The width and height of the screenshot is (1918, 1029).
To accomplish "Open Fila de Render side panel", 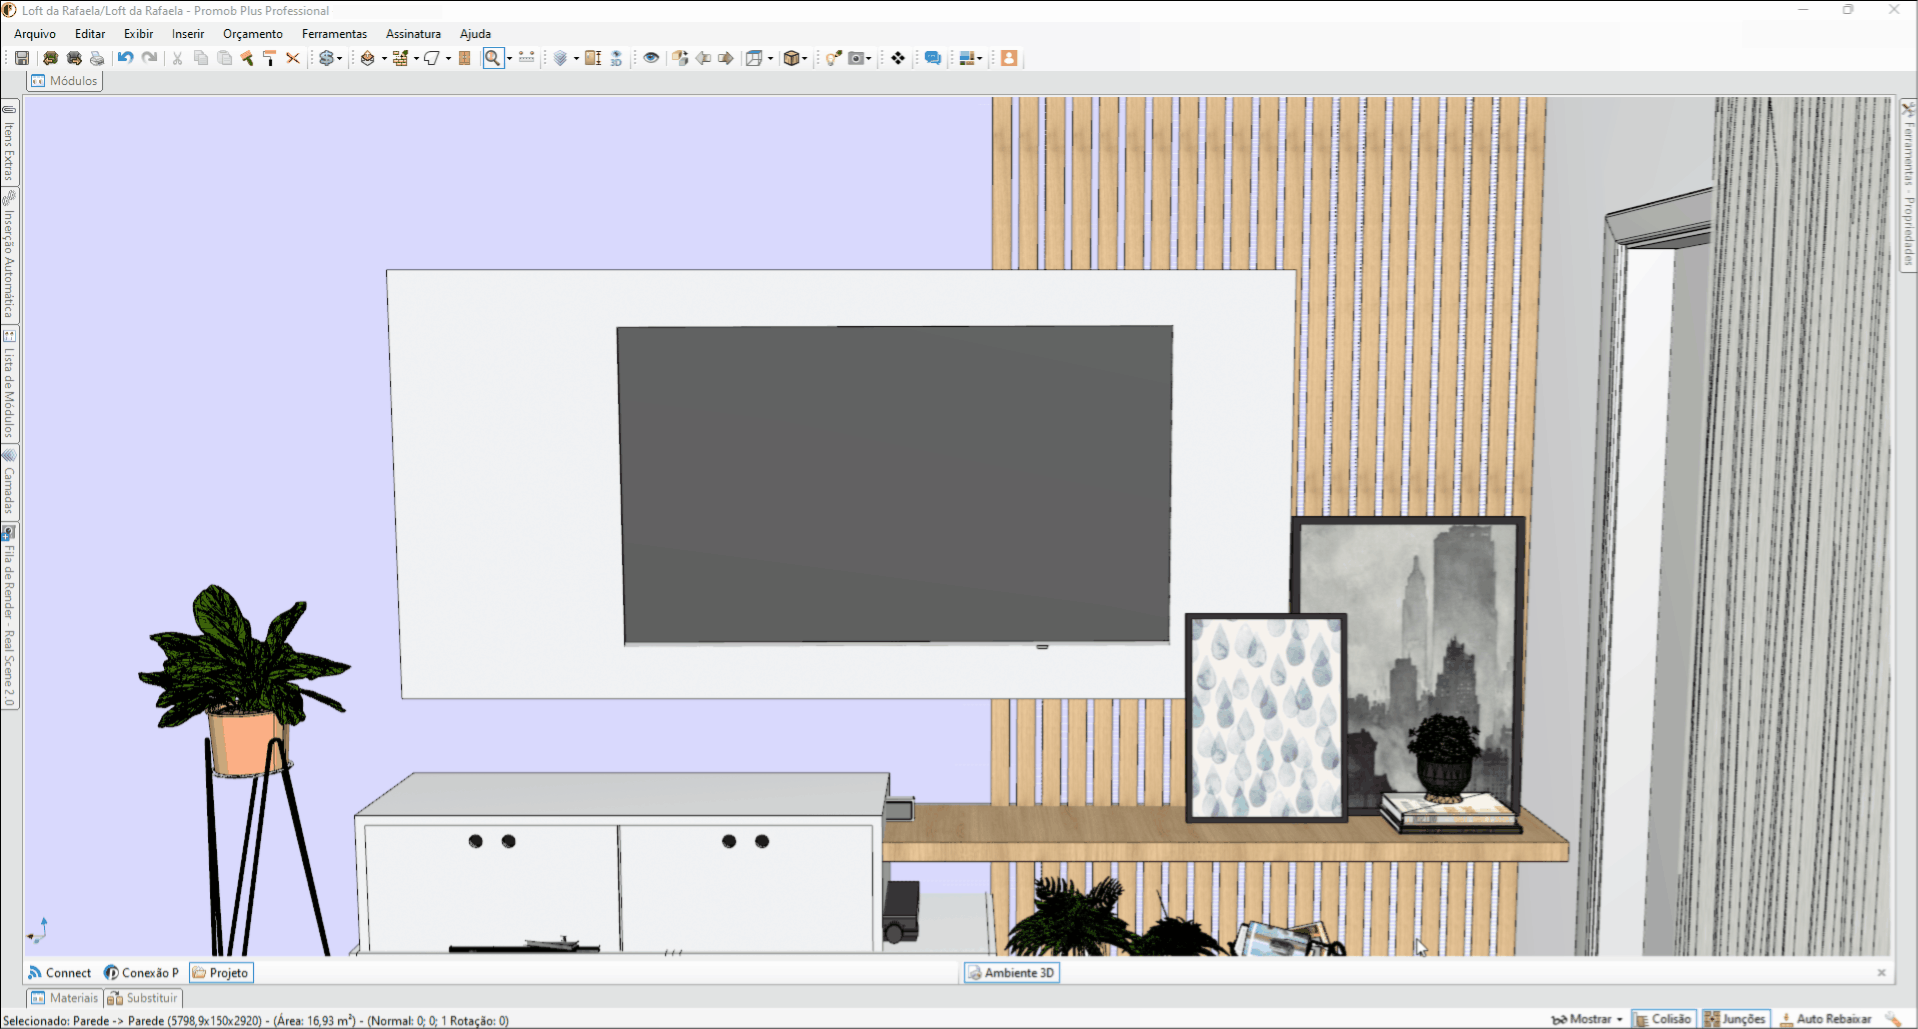I will 9,616.
